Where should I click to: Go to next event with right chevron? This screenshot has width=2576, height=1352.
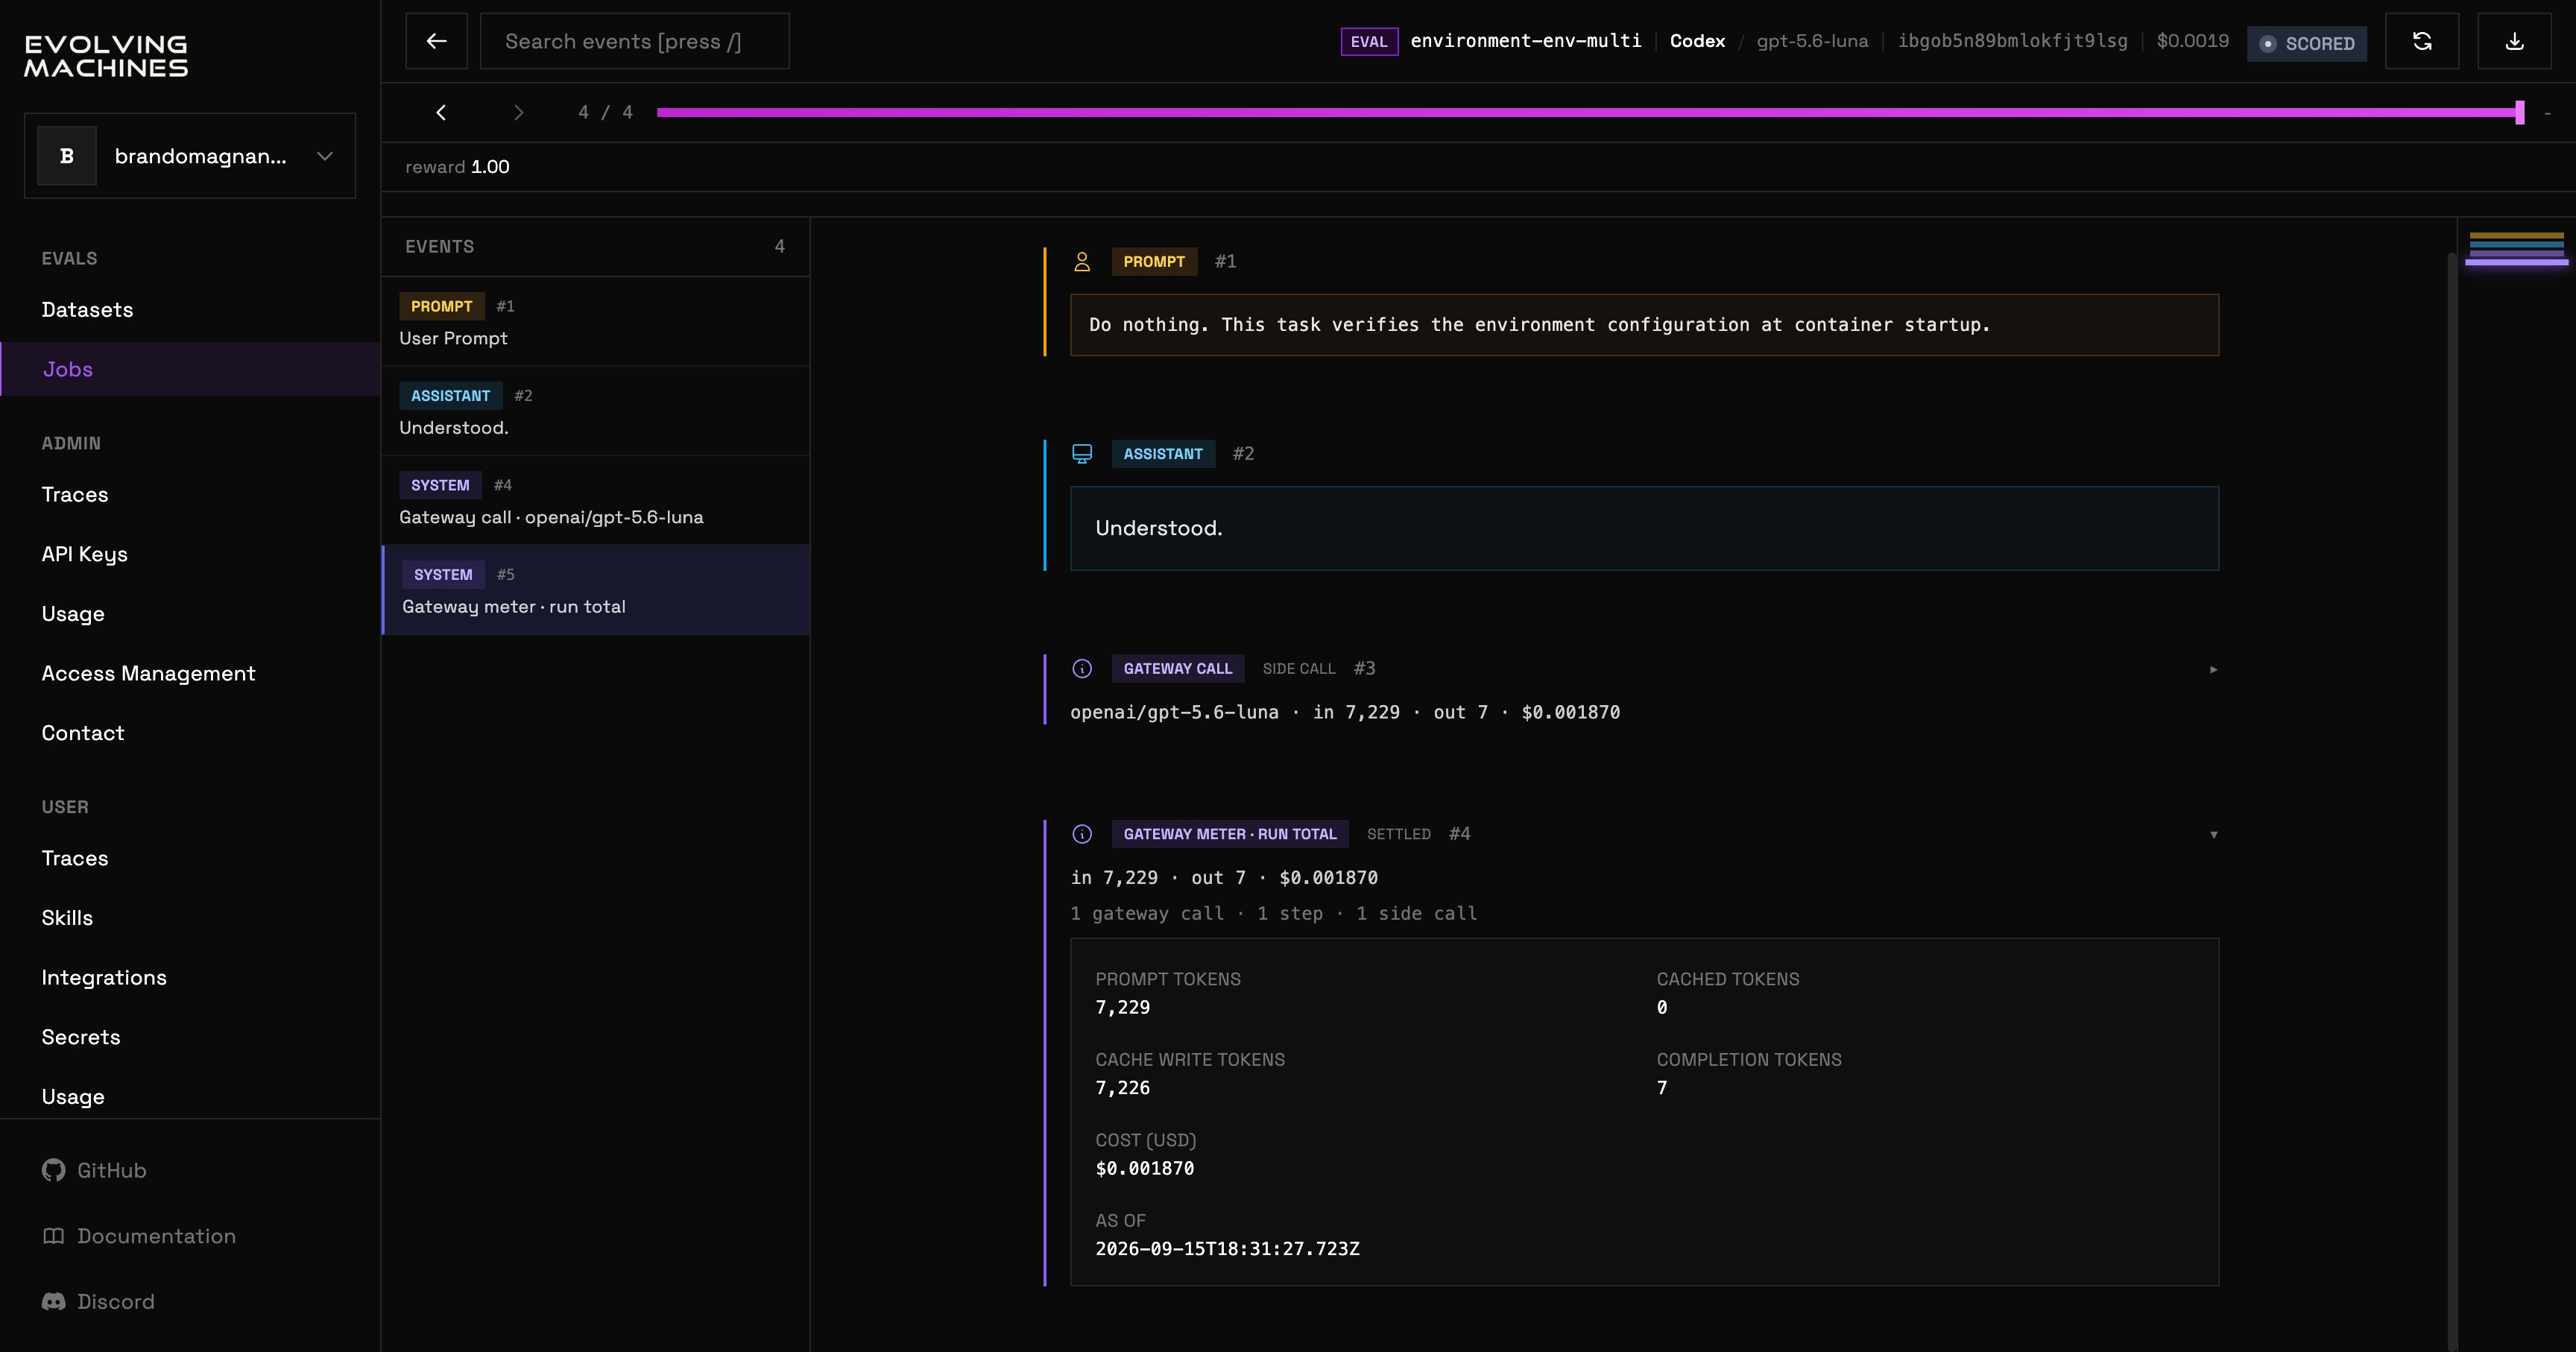(518, 112)
